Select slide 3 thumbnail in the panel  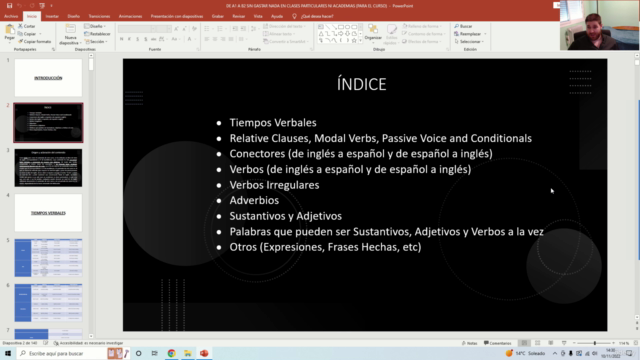(48, 168)
